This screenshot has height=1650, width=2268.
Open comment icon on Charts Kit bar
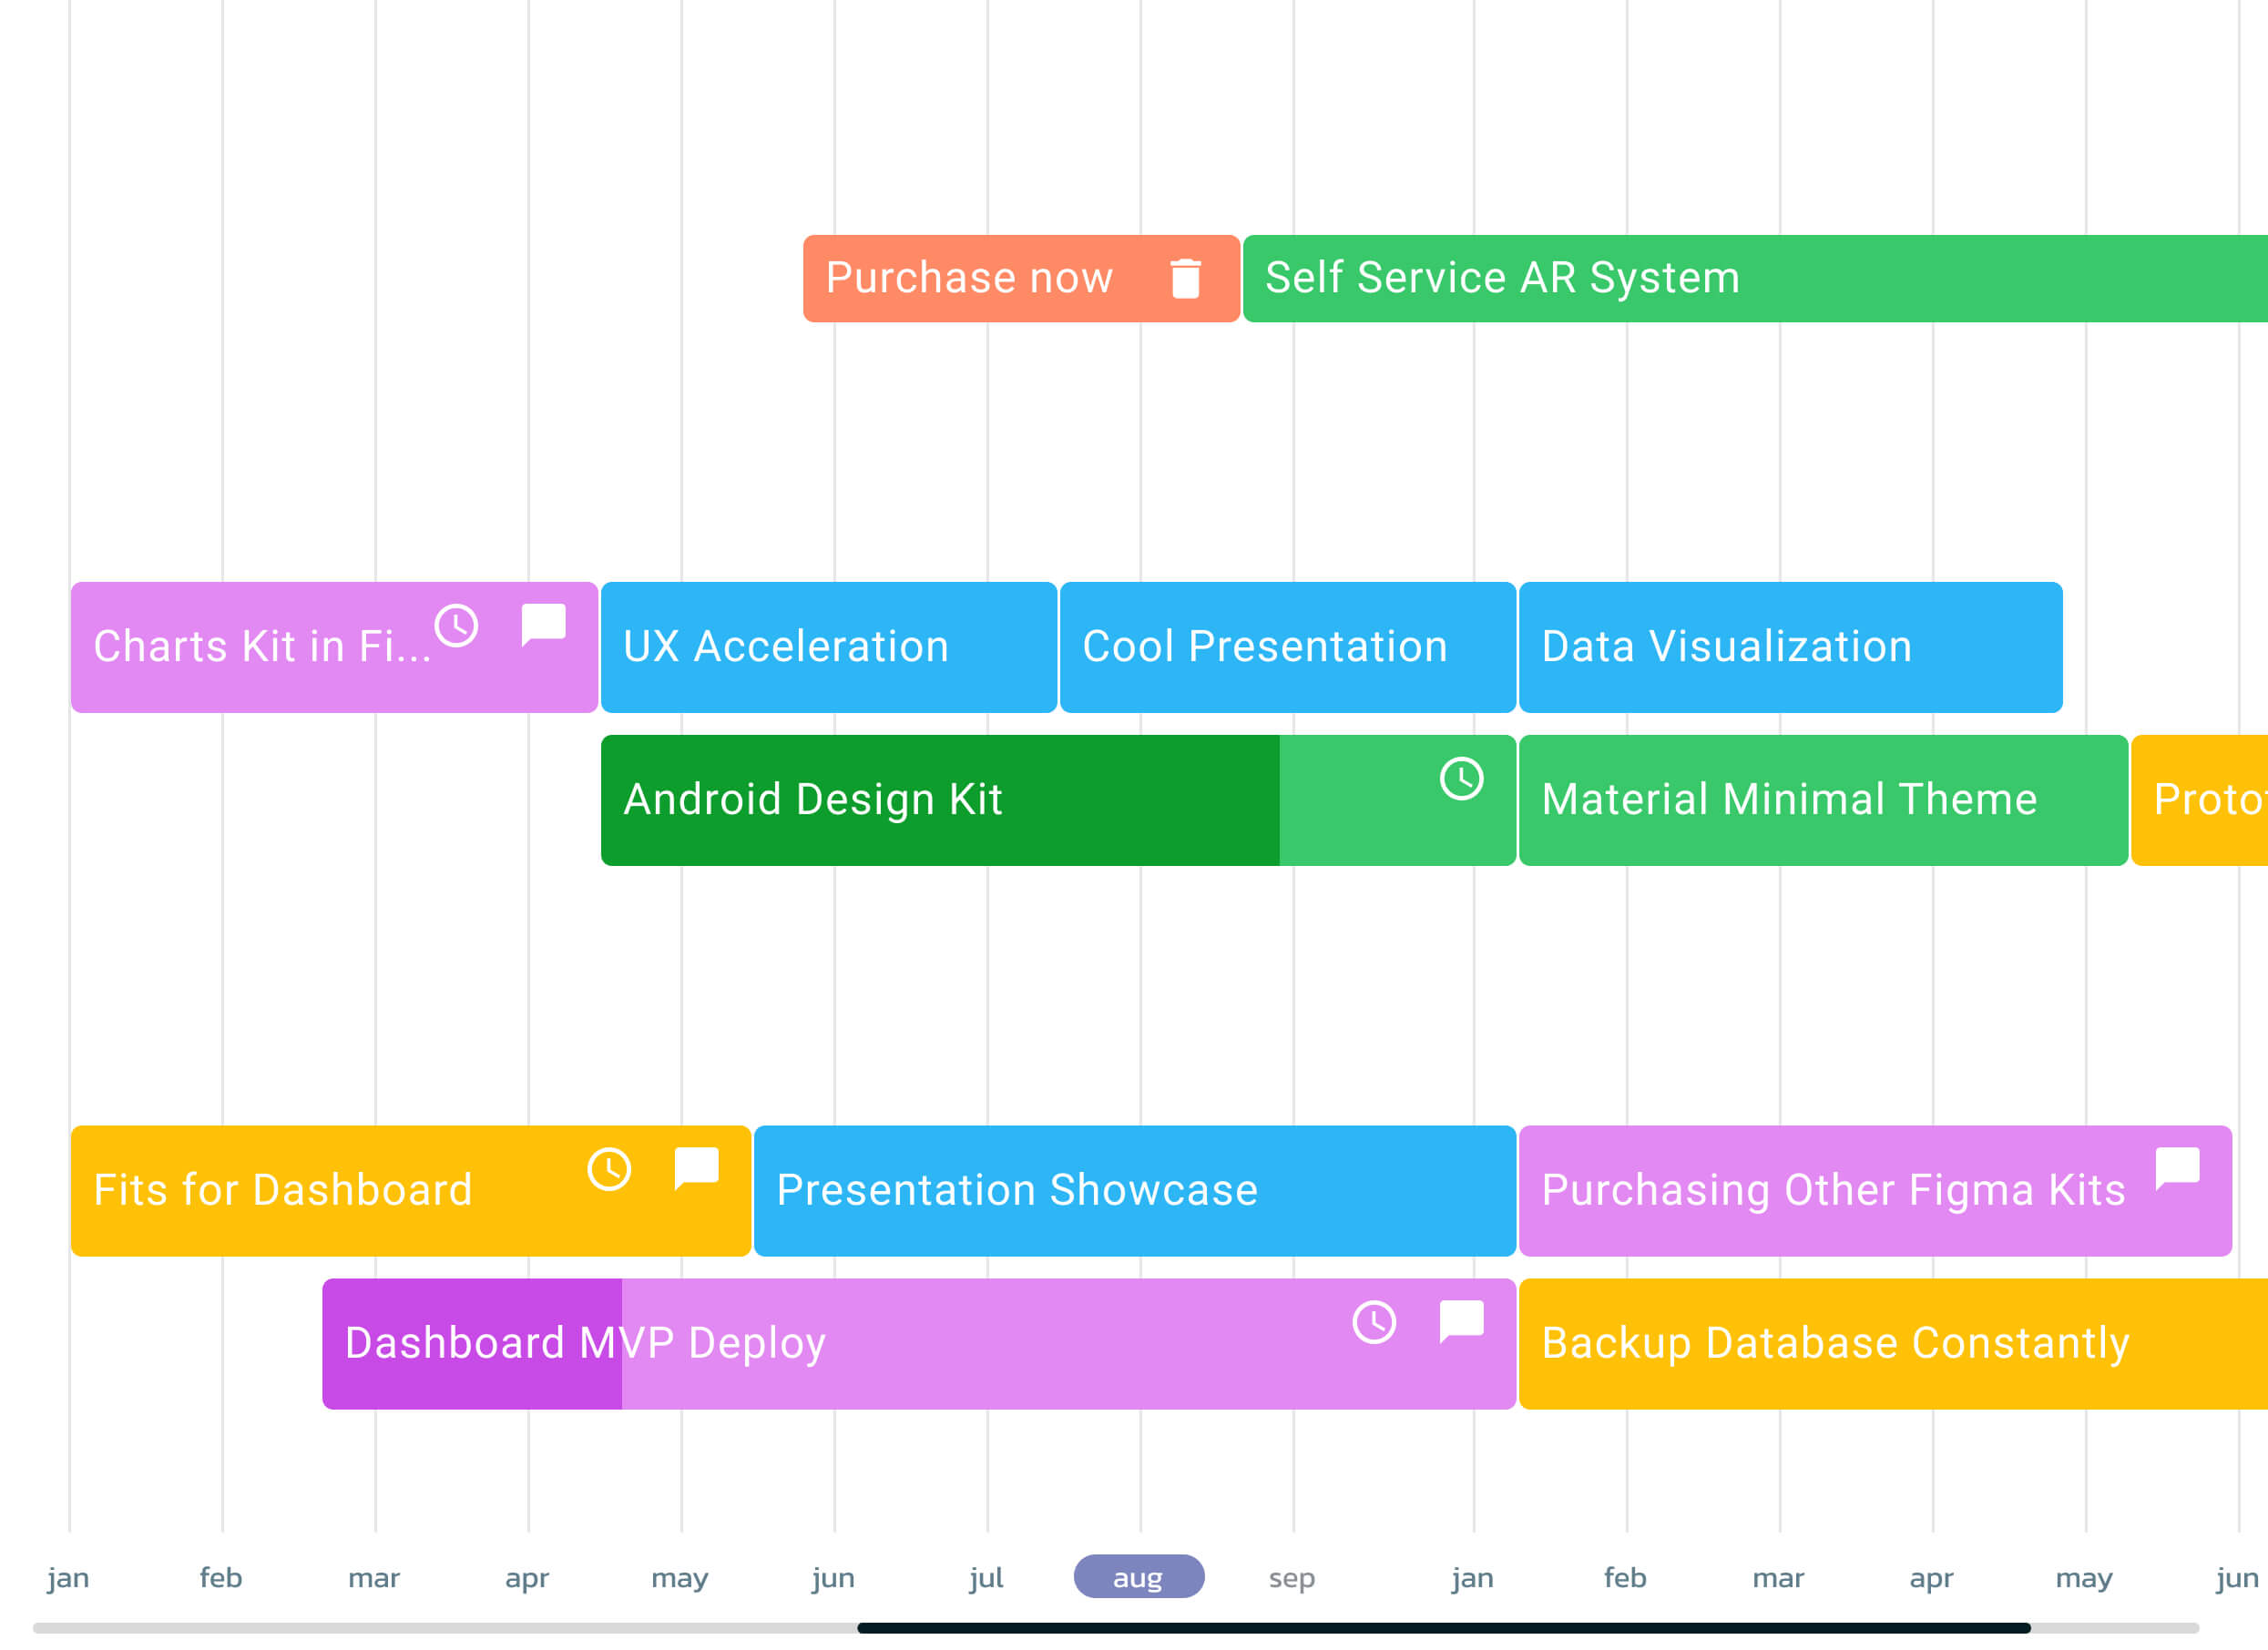coord(543,625)
